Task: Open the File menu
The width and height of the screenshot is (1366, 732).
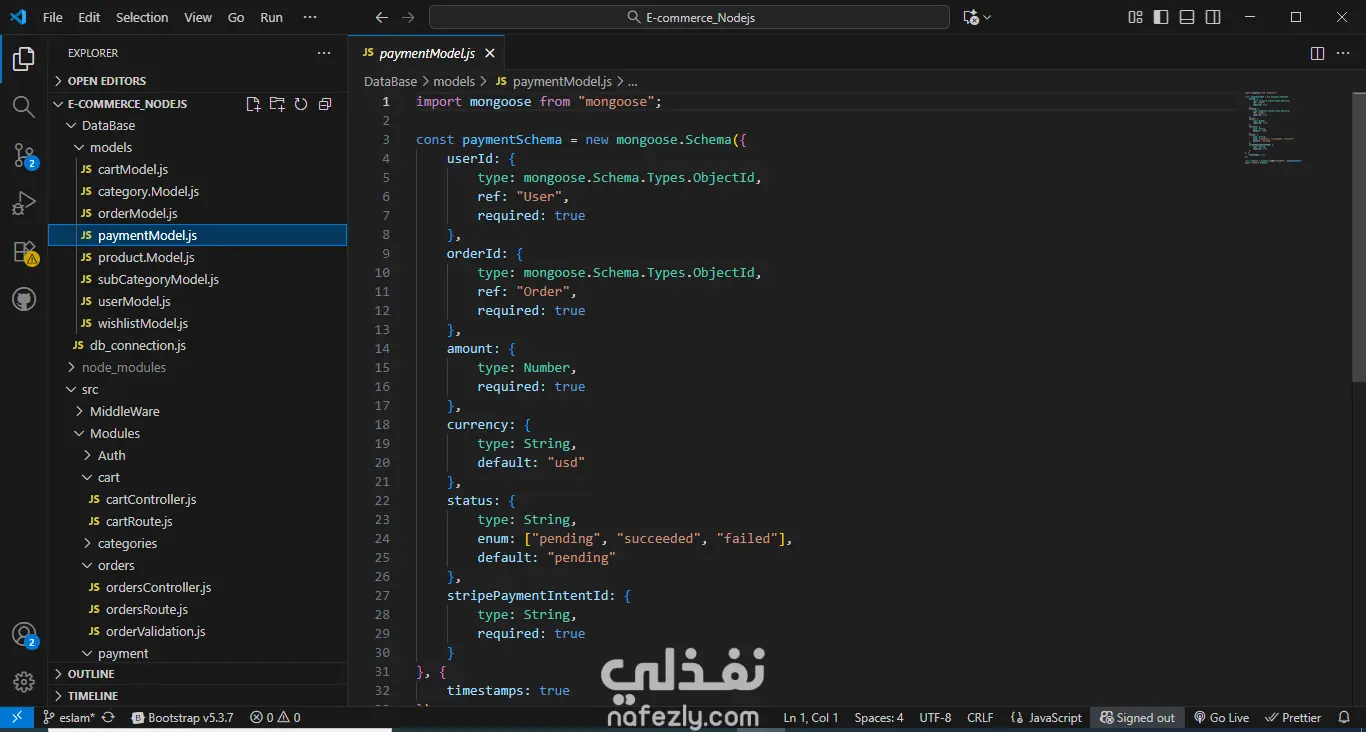Action: pyautogui.click(x=53, y=17)
